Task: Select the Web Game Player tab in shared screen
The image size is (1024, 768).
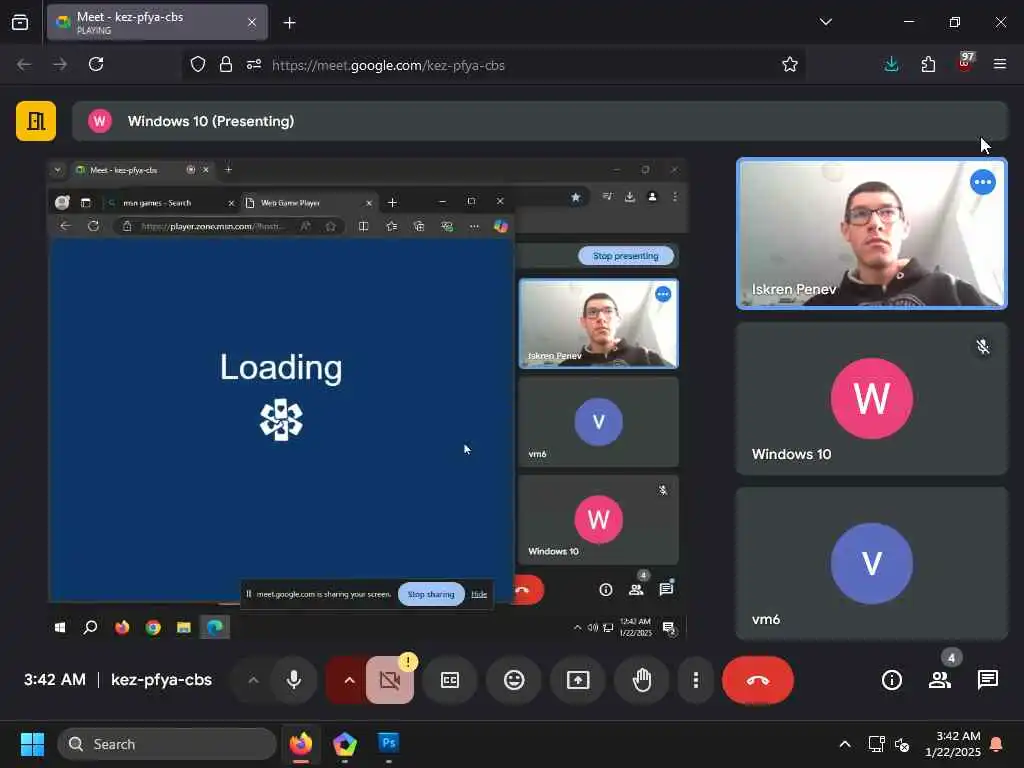Action: (x=308, y=203)
